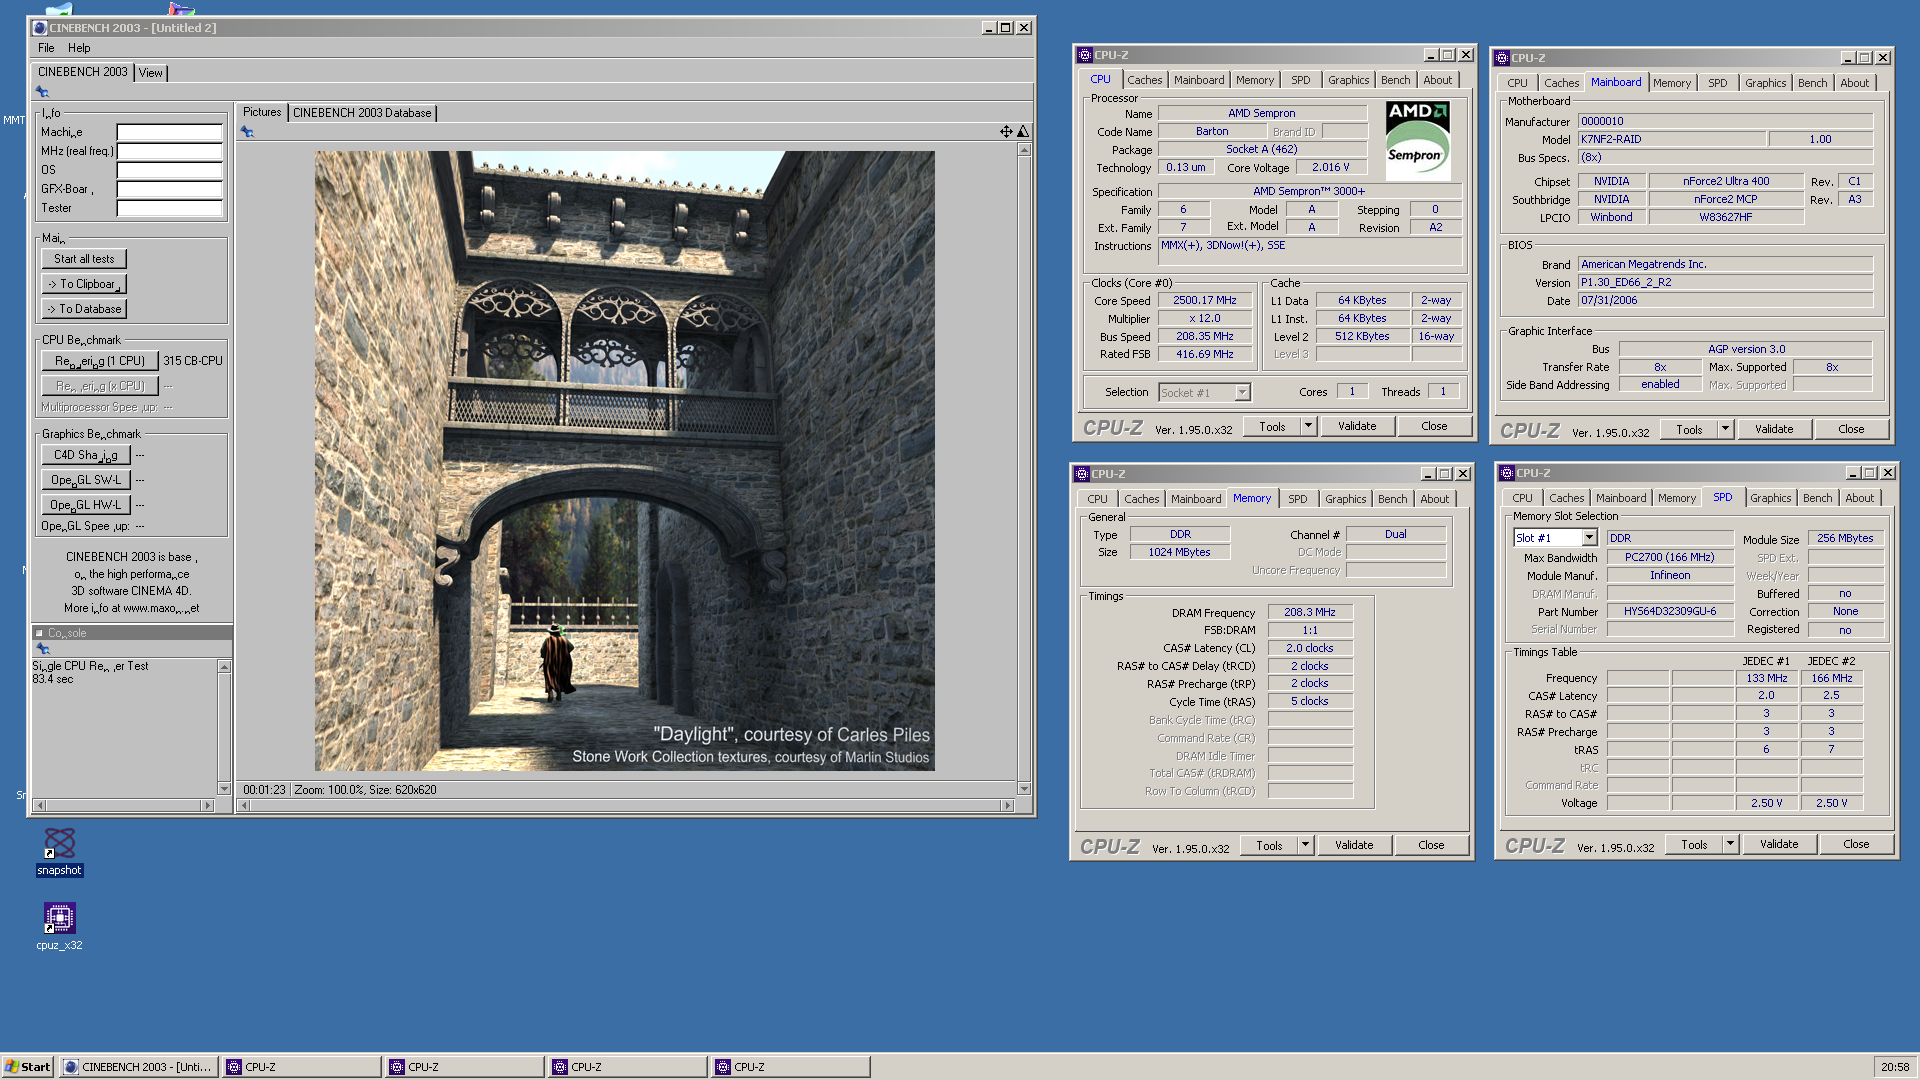
Task: Open the Tools dropdown arrow in CPU-Z Mainboard window
Action: pyautogui.click(x=1725, y=429)
